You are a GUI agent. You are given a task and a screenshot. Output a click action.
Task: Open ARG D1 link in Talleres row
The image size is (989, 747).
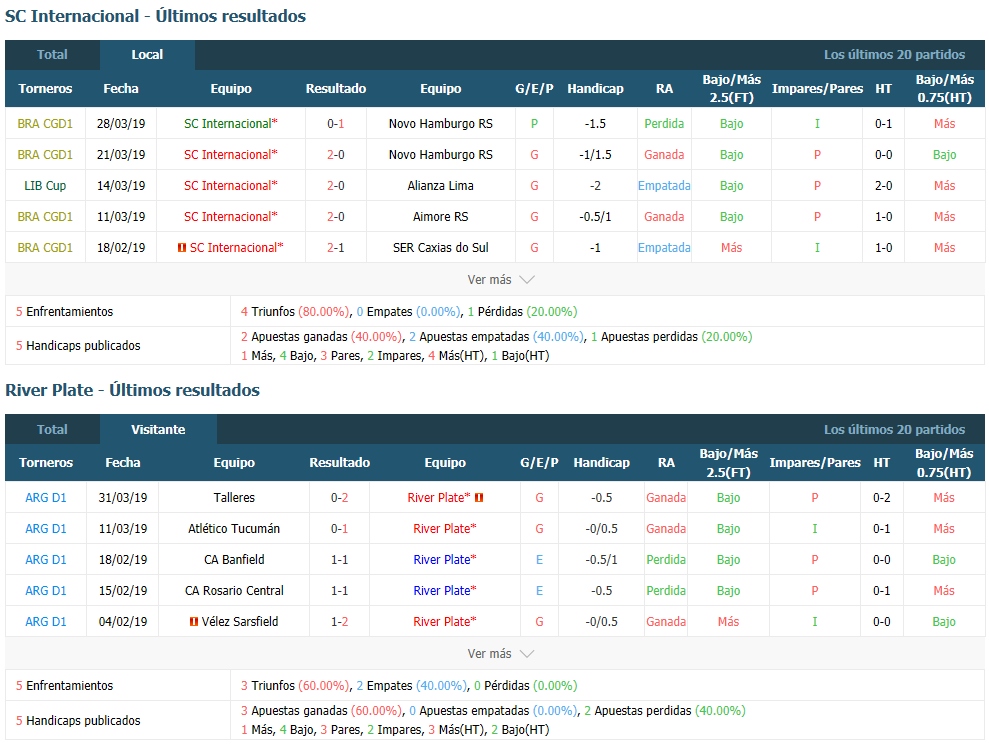click(45, 498)
